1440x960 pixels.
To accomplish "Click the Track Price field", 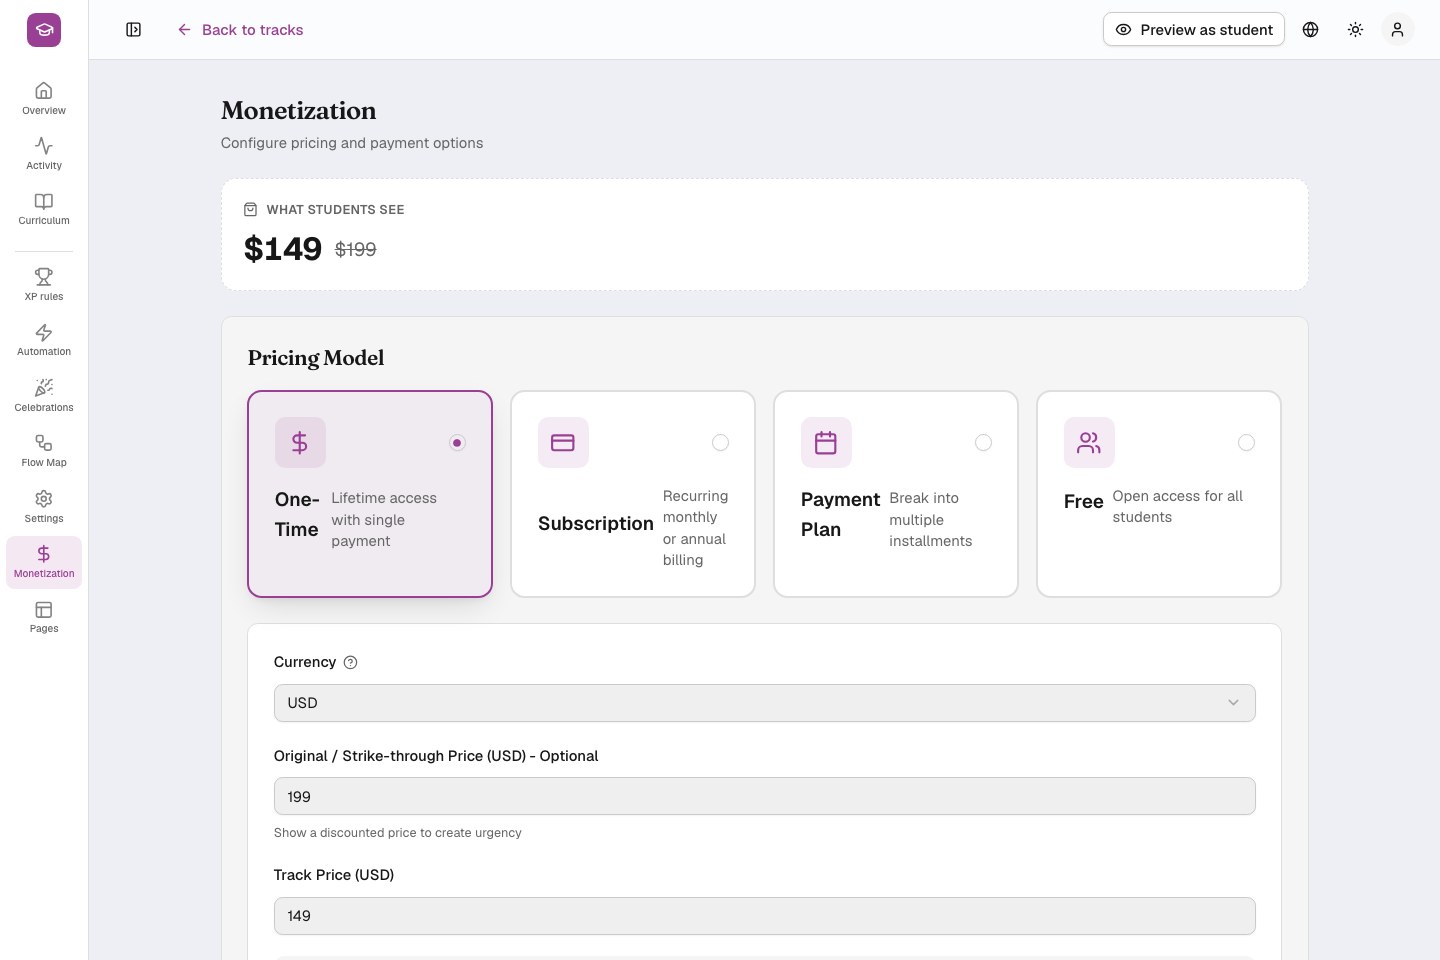I will (x=765, y=916).
